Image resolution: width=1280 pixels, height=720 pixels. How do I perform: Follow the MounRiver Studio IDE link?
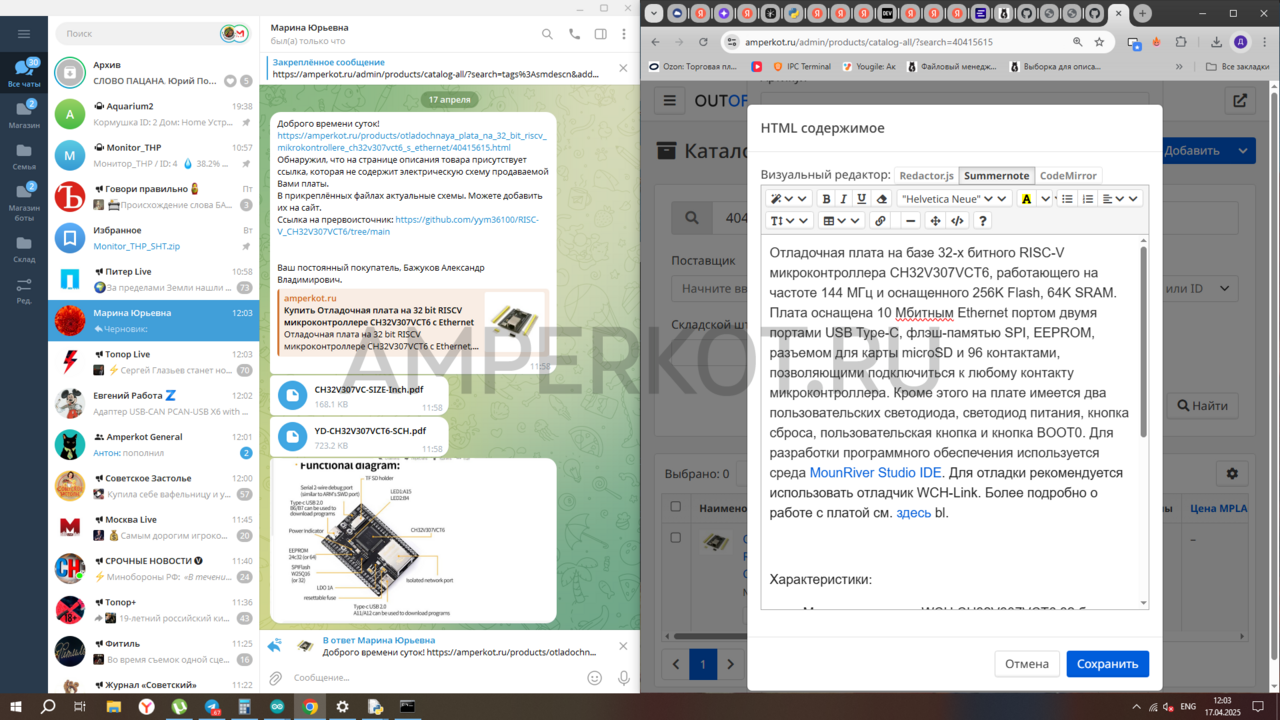pos(875,473)
